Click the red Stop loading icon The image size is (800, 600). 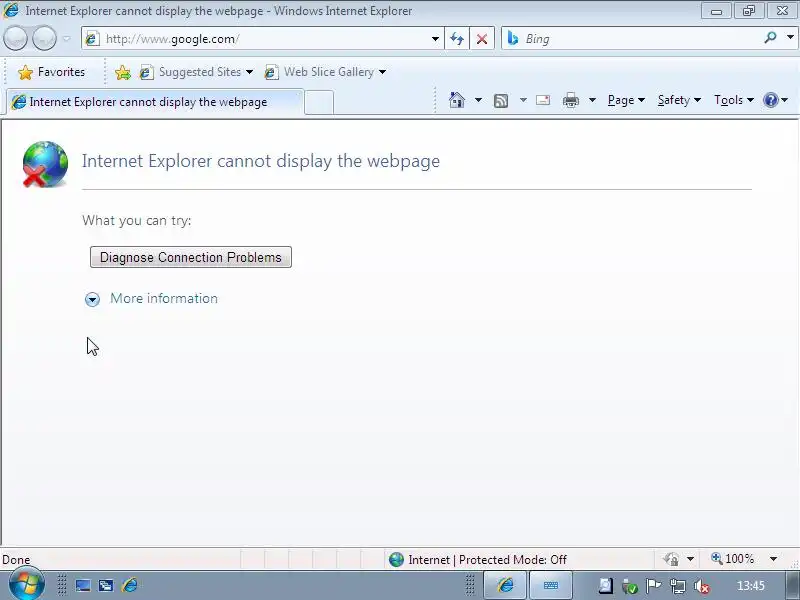tap(482, 39)
